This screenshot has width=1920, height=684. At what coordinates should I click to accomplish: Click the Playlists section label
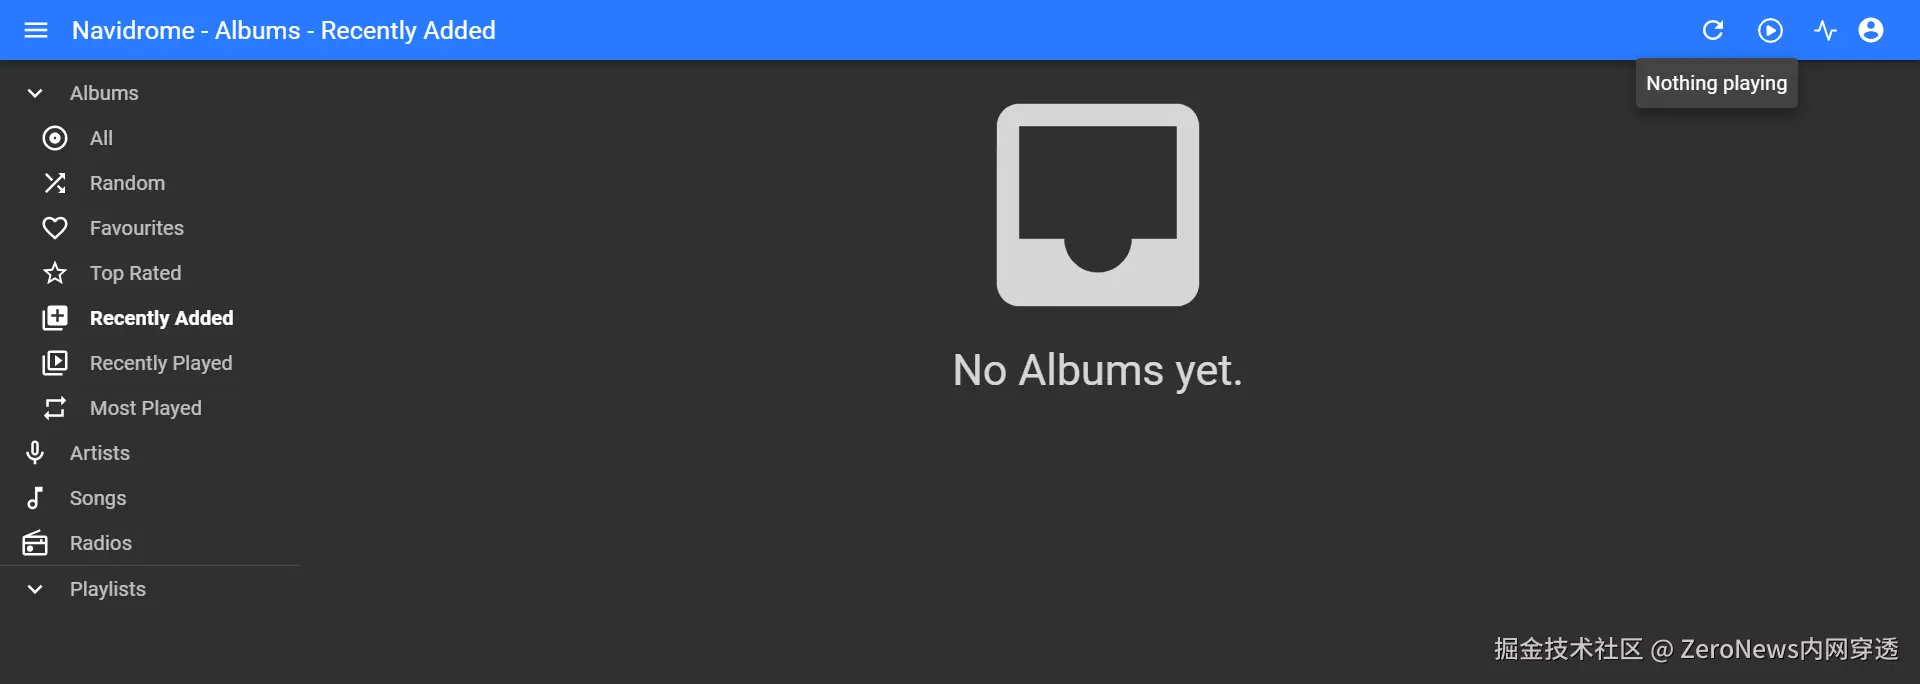[108, 589]
